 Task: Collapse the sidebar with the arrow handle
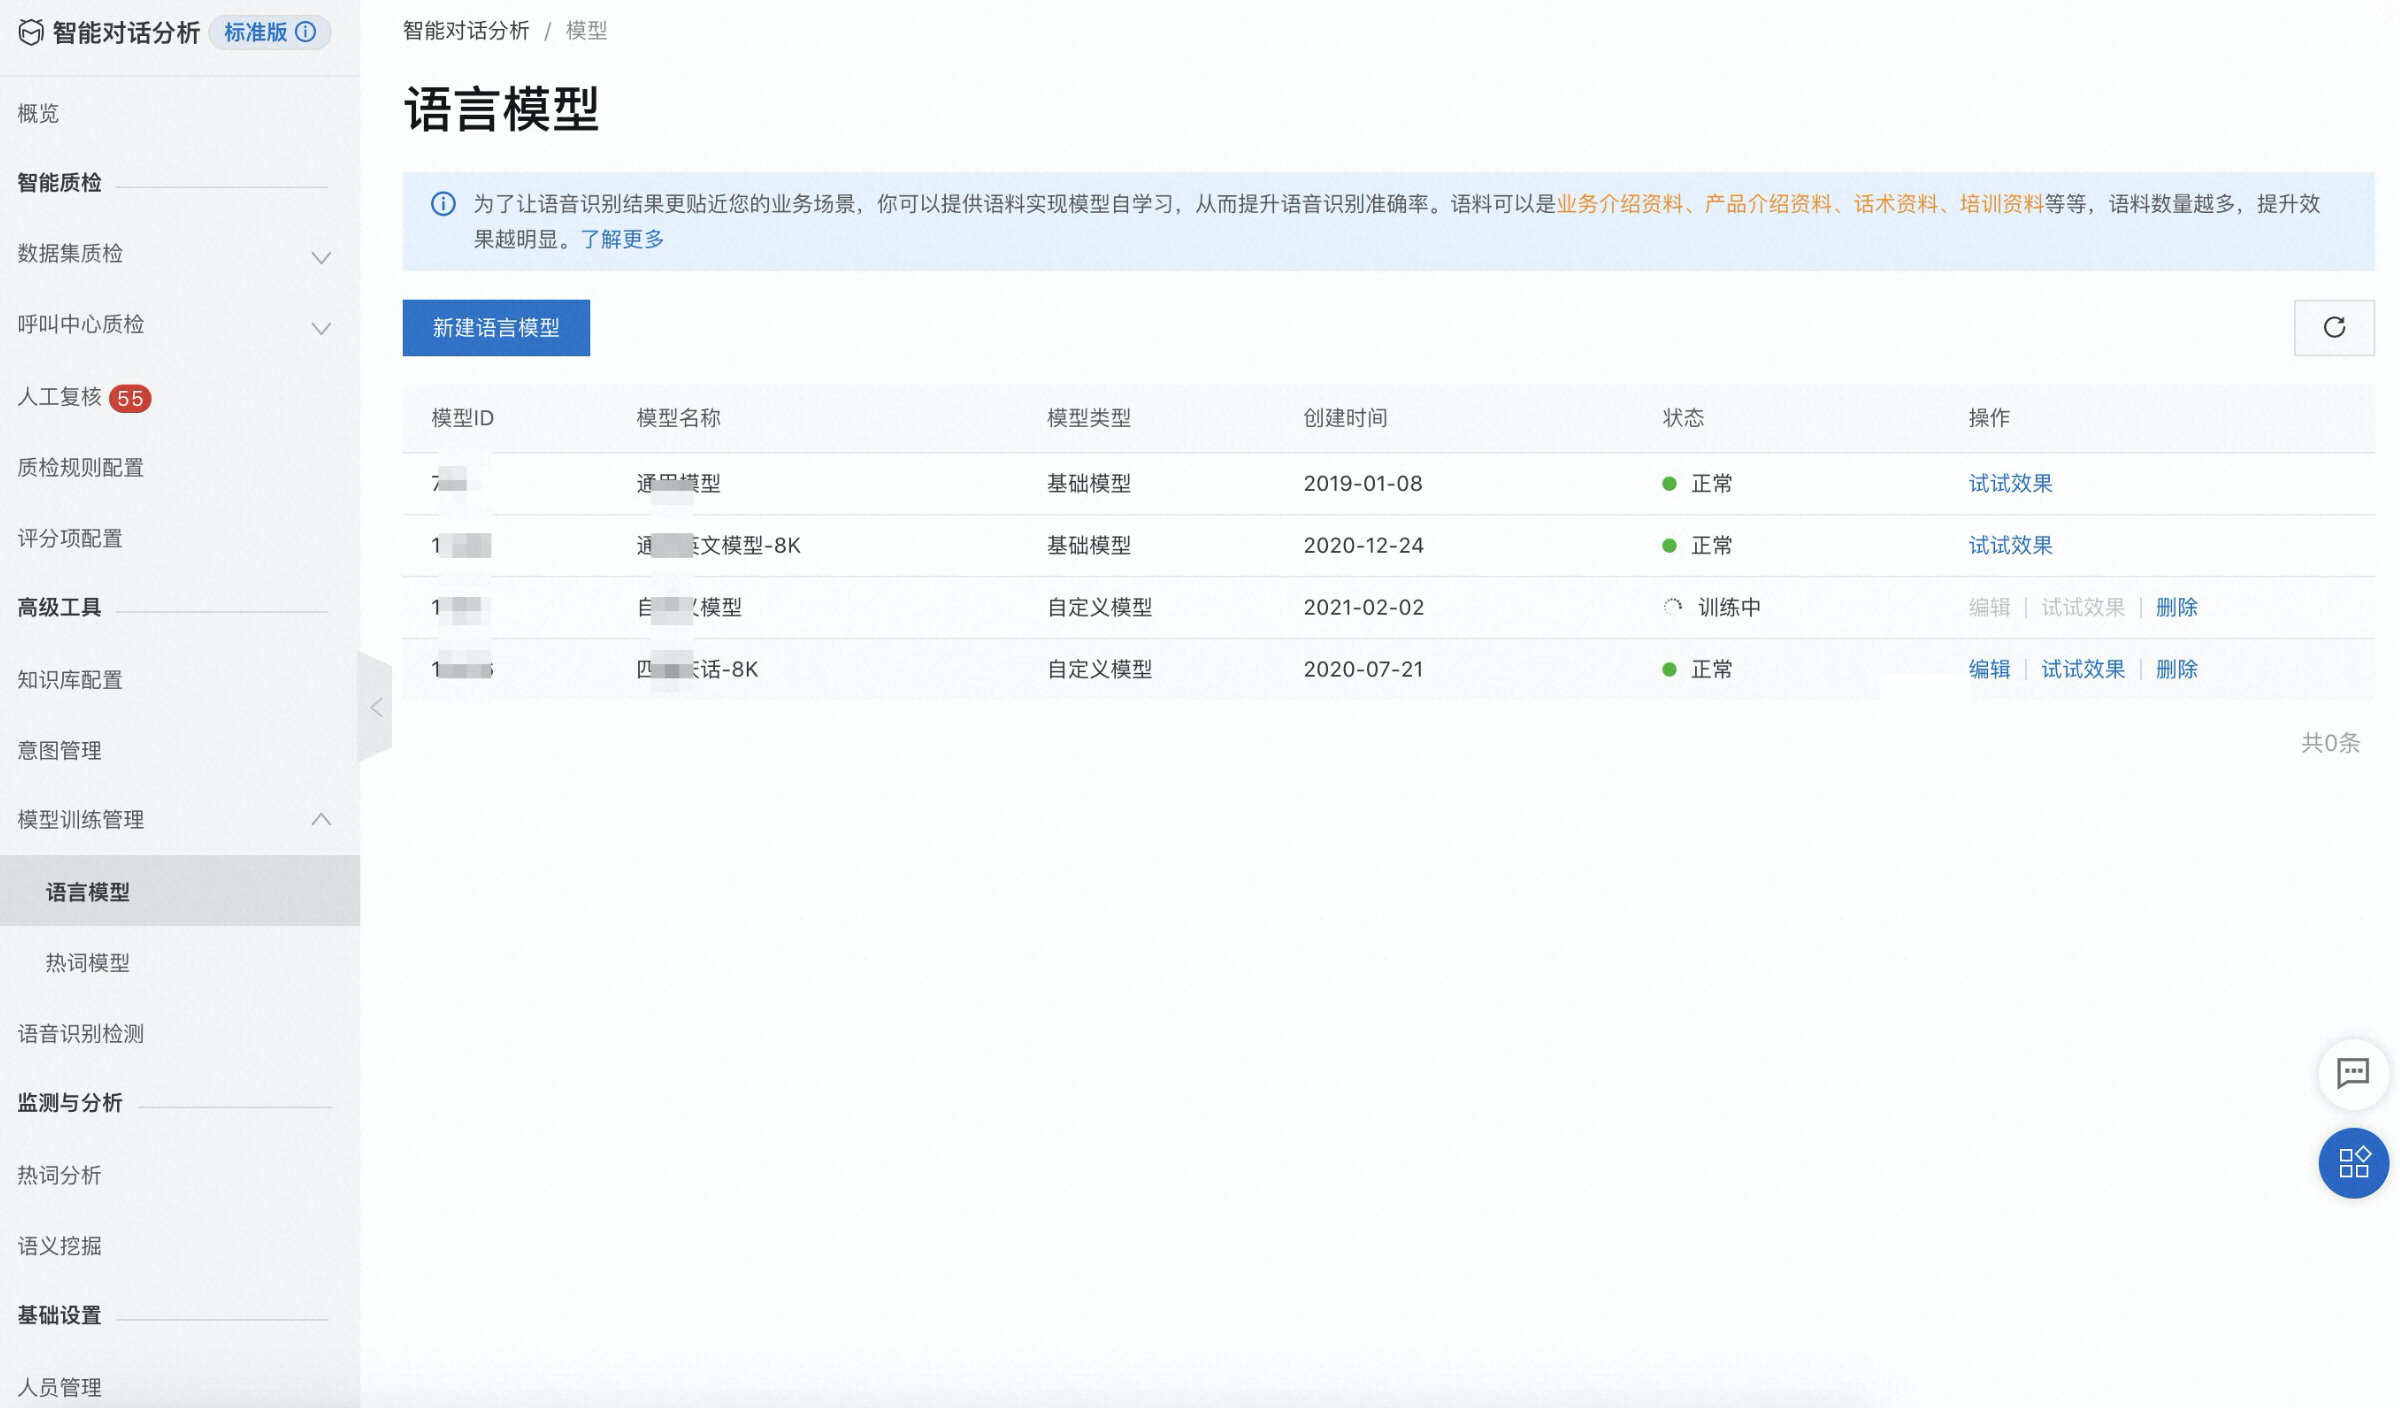(x=376, y=708)
